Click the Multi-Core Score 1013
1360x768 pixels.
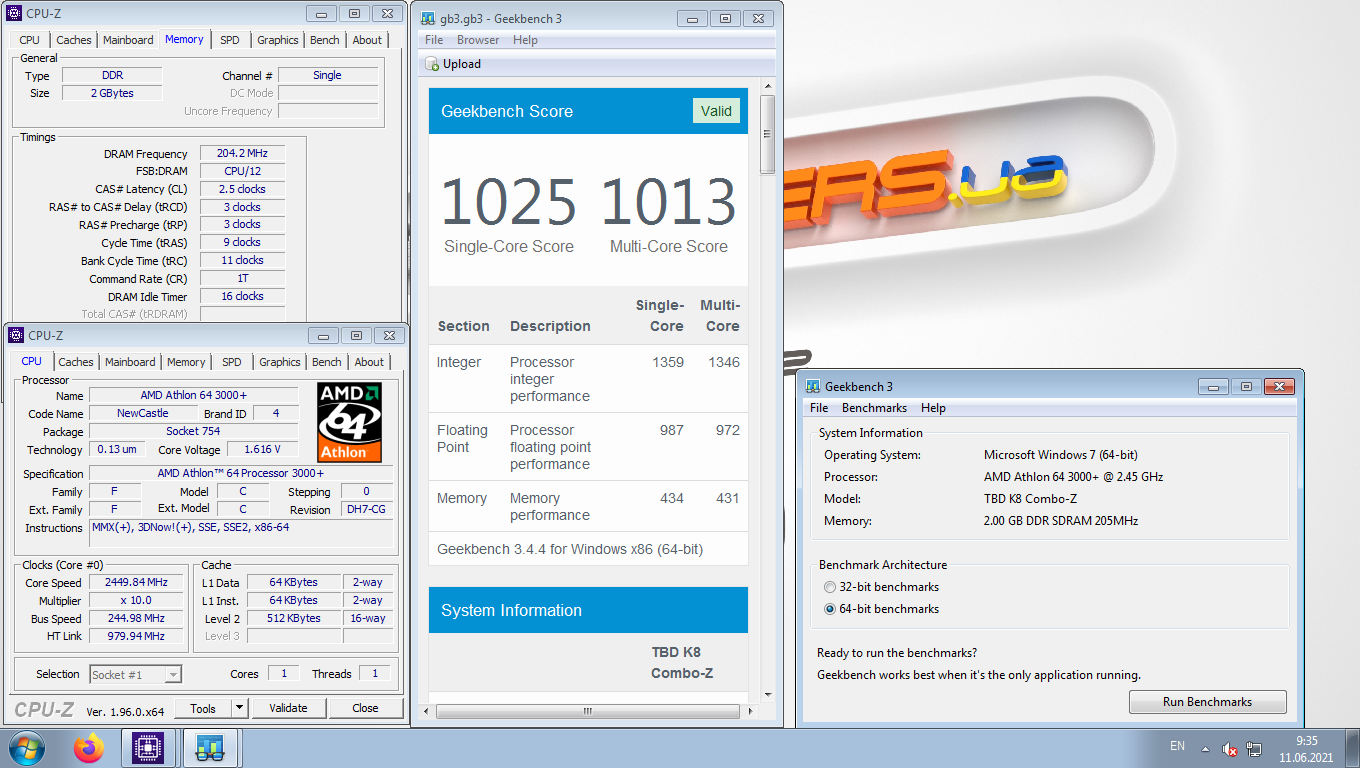click(668, 202)
